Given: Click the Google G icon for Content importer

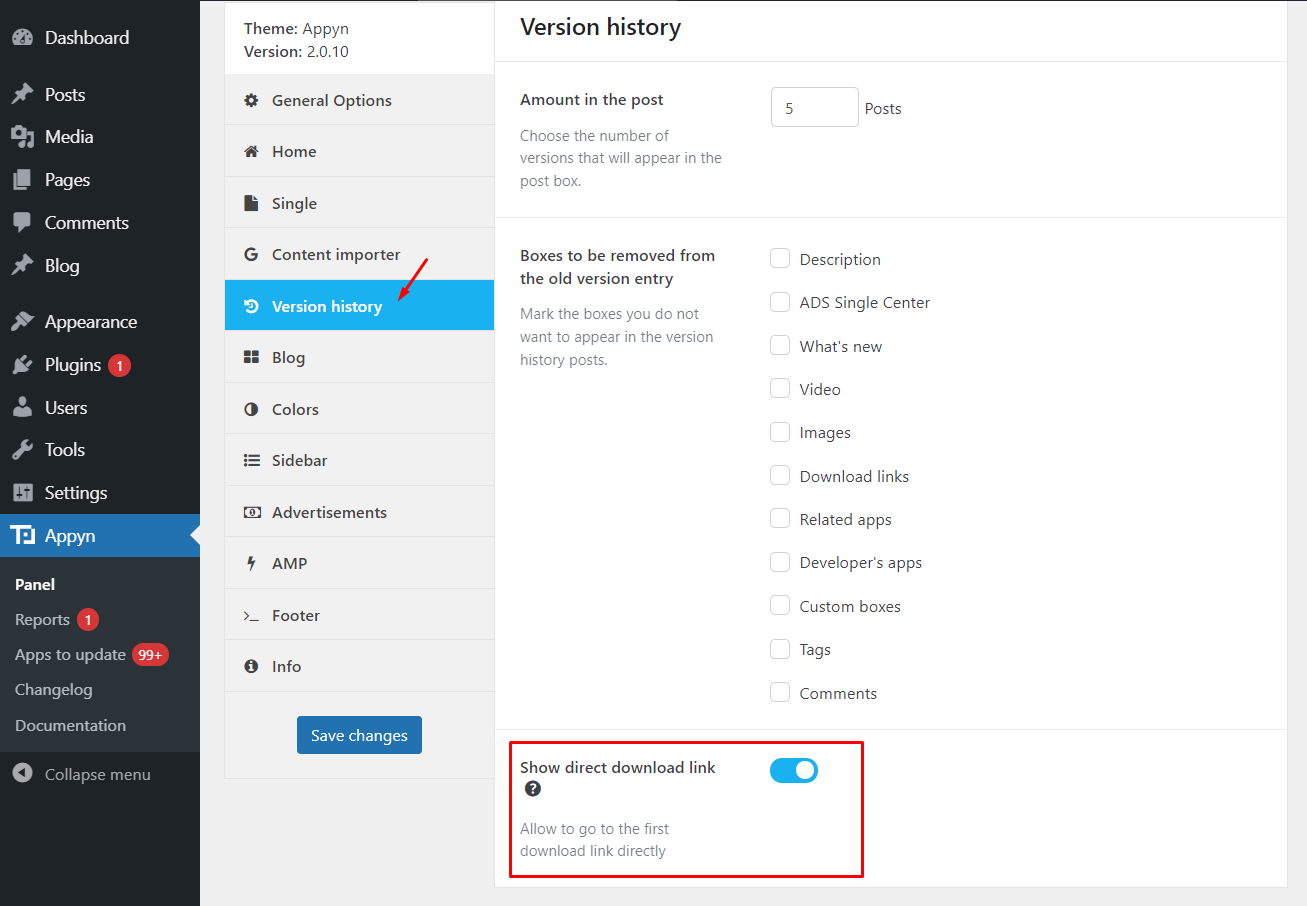Looking at the screenshot, I should [251, 254].
